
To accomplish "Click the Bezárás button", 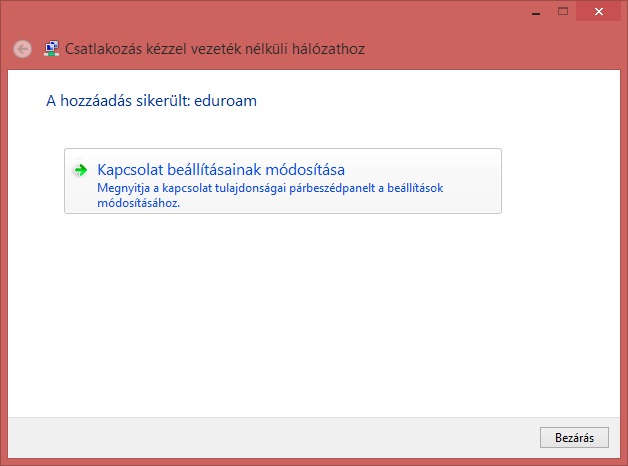I will pos(574,437).
